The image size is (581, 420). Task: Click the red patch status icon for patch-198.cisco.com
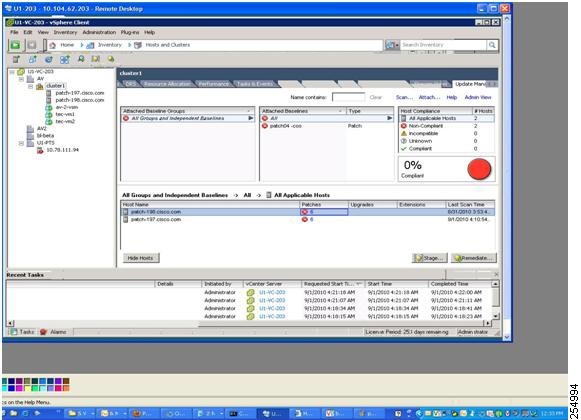(x=305, y=212)
